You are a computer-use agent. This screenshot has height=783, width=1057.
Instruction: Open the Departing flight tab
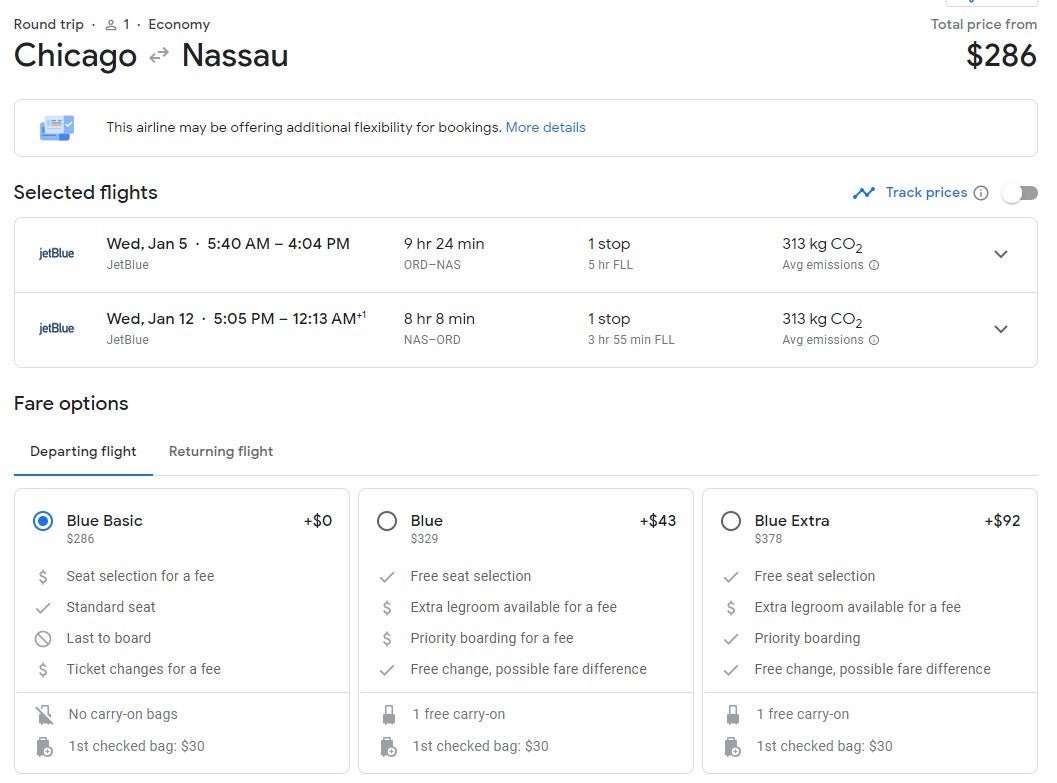click(x=83, y=452)
